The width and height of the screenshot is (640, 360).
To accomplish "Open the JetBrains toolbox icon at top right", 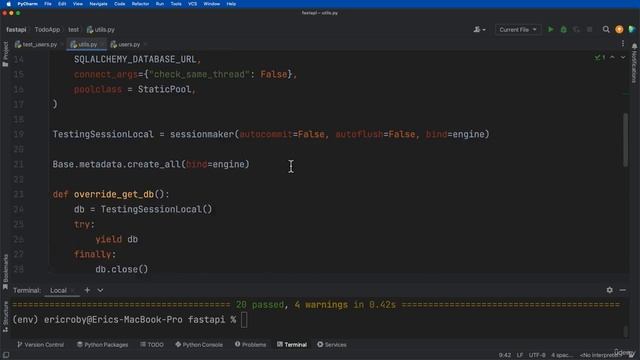I will click(x=632, y=29).
